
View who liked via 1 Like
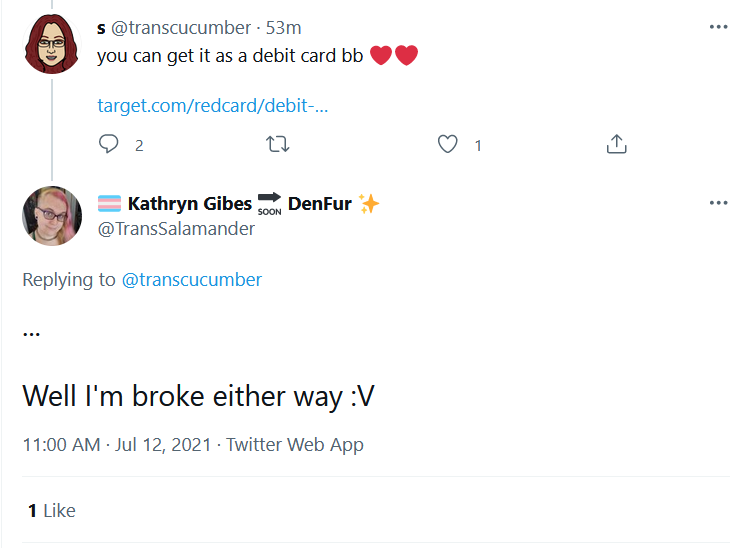52,510
